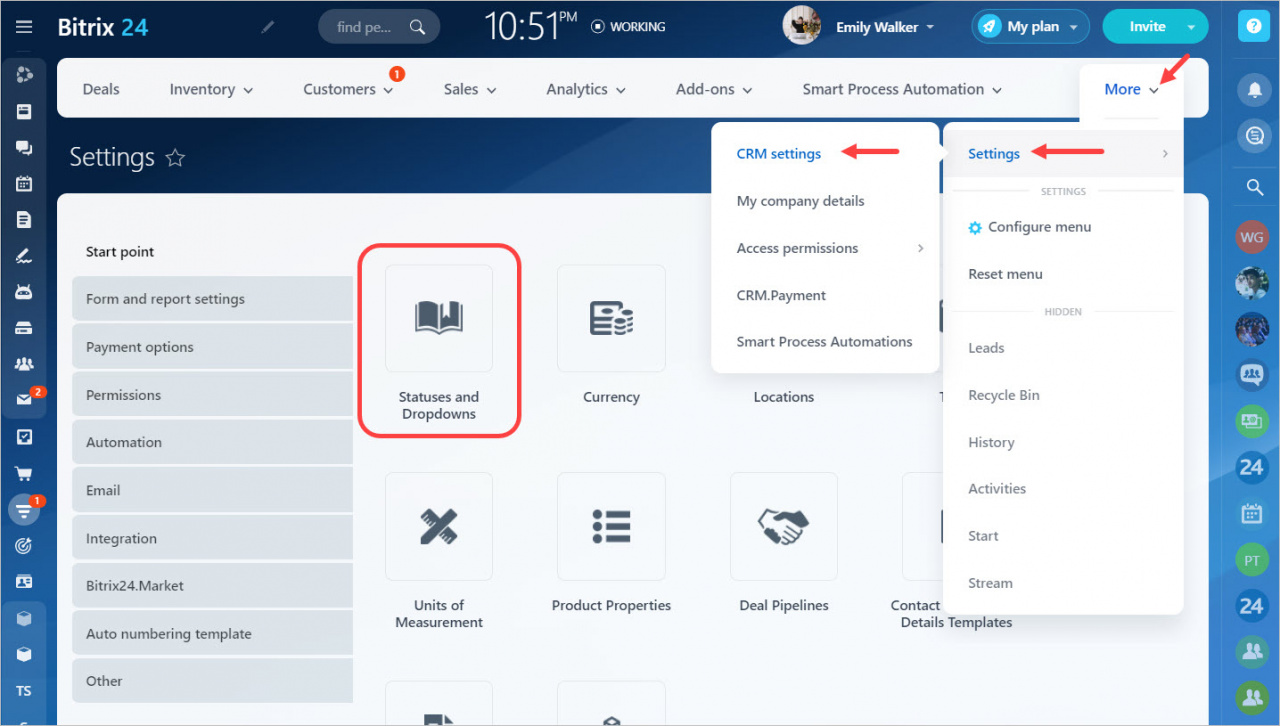Viewport: 1280px width, 726px height.
Task: Open the notifications bell icon
Action: click(x=1252, y=90)
